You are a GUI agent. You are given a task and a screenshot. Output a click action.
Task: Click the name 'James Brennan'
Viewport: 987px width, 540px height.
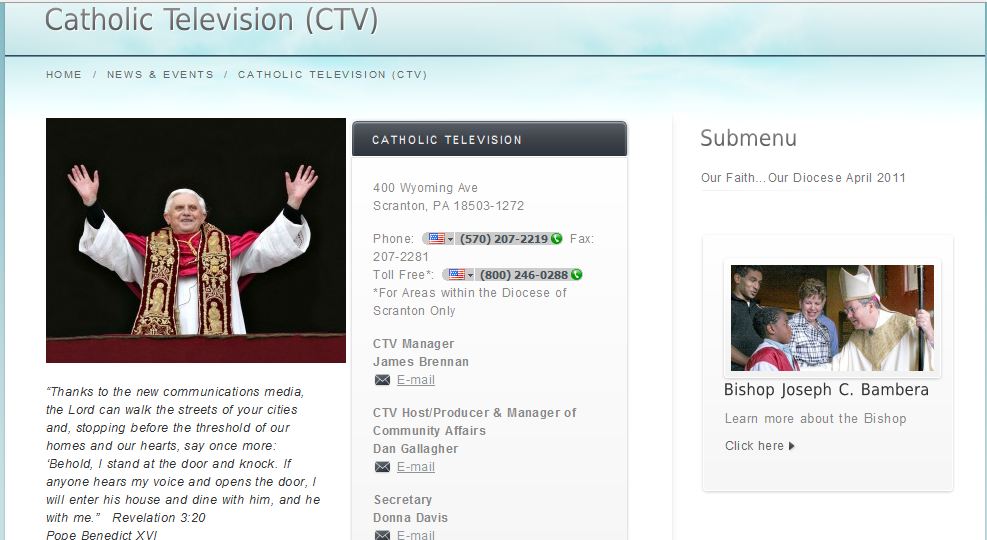click(x=420, y=361)
